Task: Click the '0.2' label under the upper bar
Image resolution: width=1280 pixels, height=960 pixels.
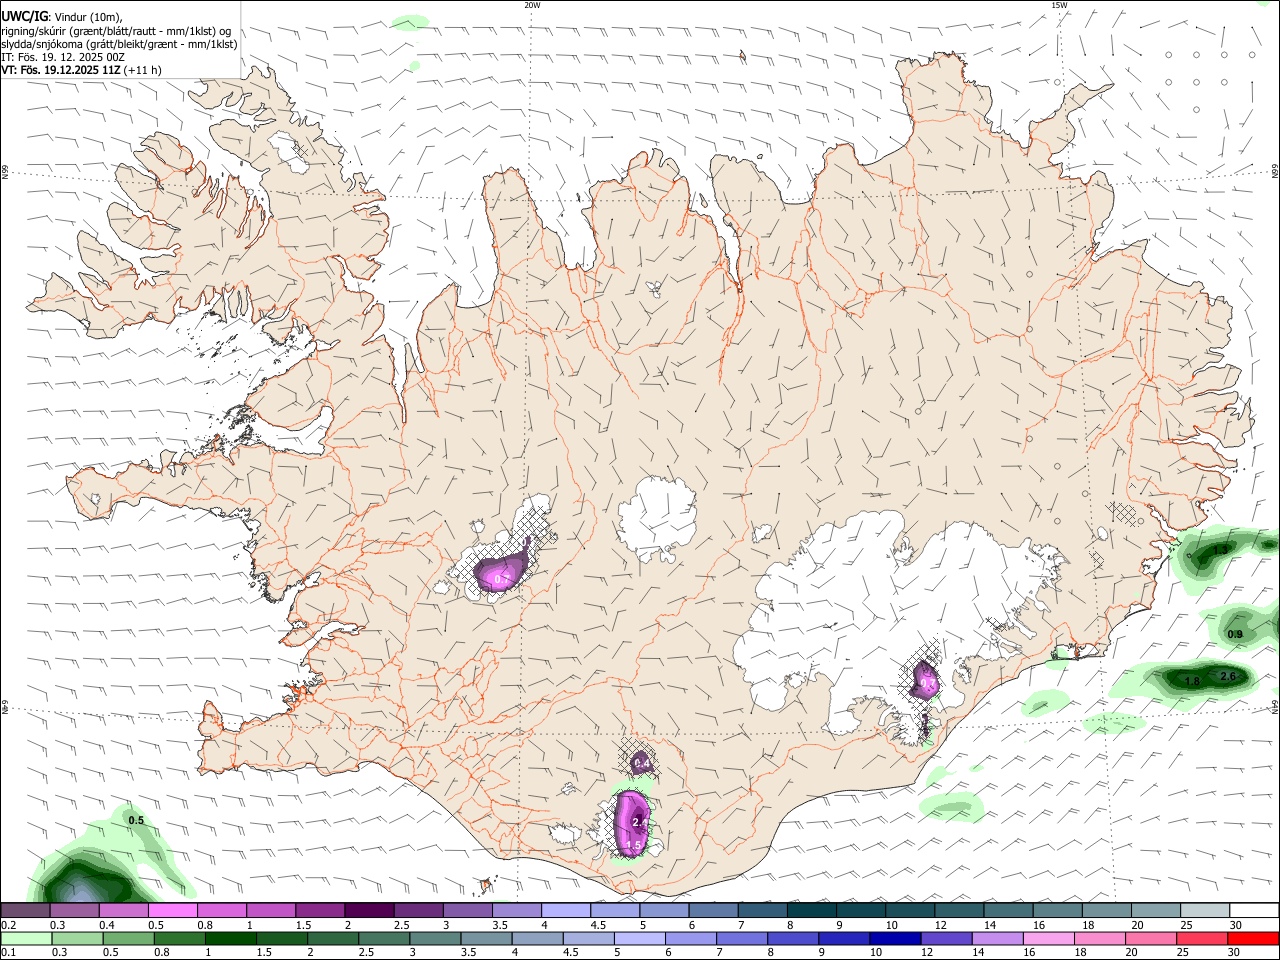Action: pos(9,925)
